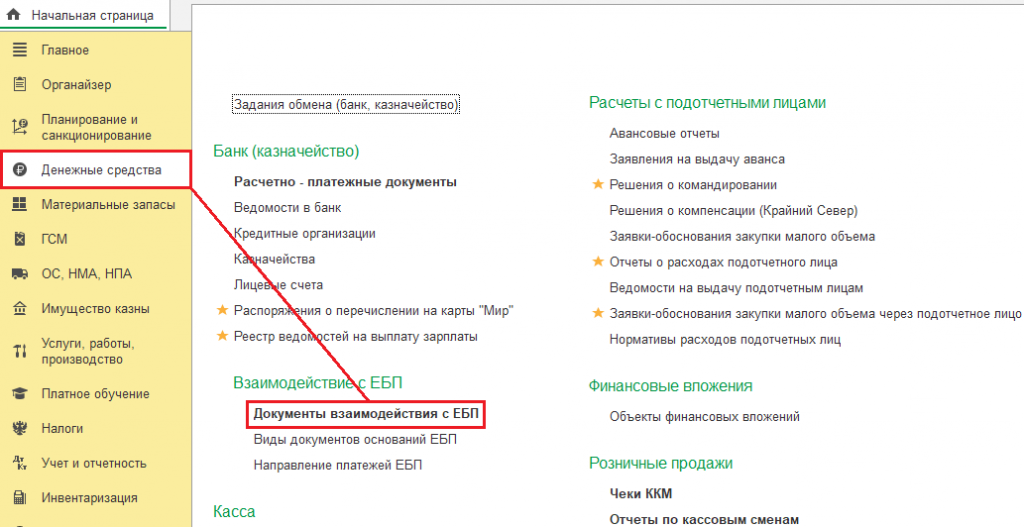Open Кредитные организации list

(x=305, y=233)
